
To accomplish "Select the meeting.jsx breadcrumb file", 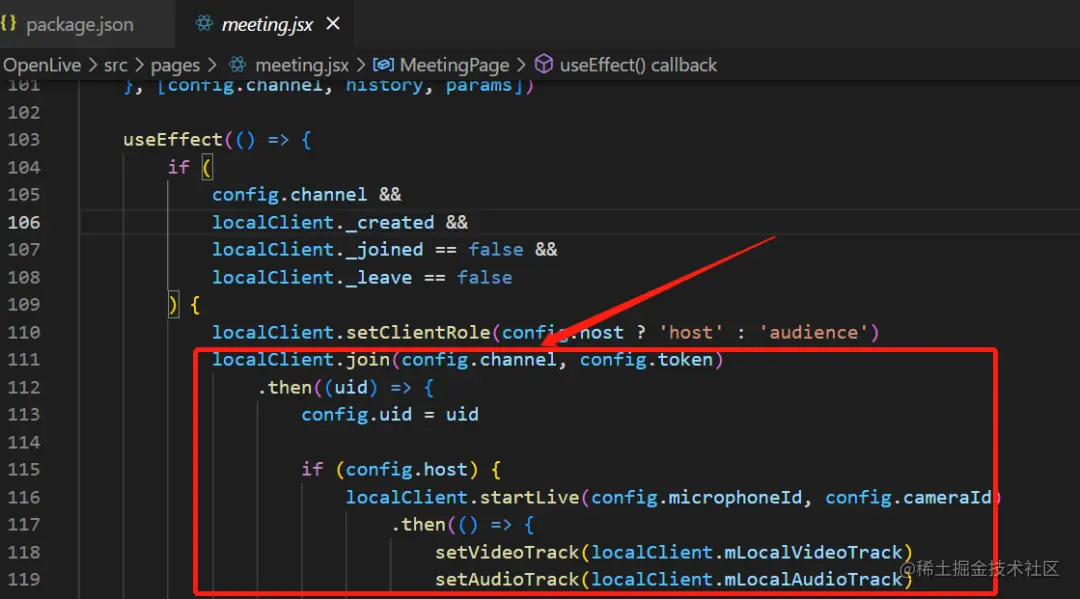I will tap(302, 65).
